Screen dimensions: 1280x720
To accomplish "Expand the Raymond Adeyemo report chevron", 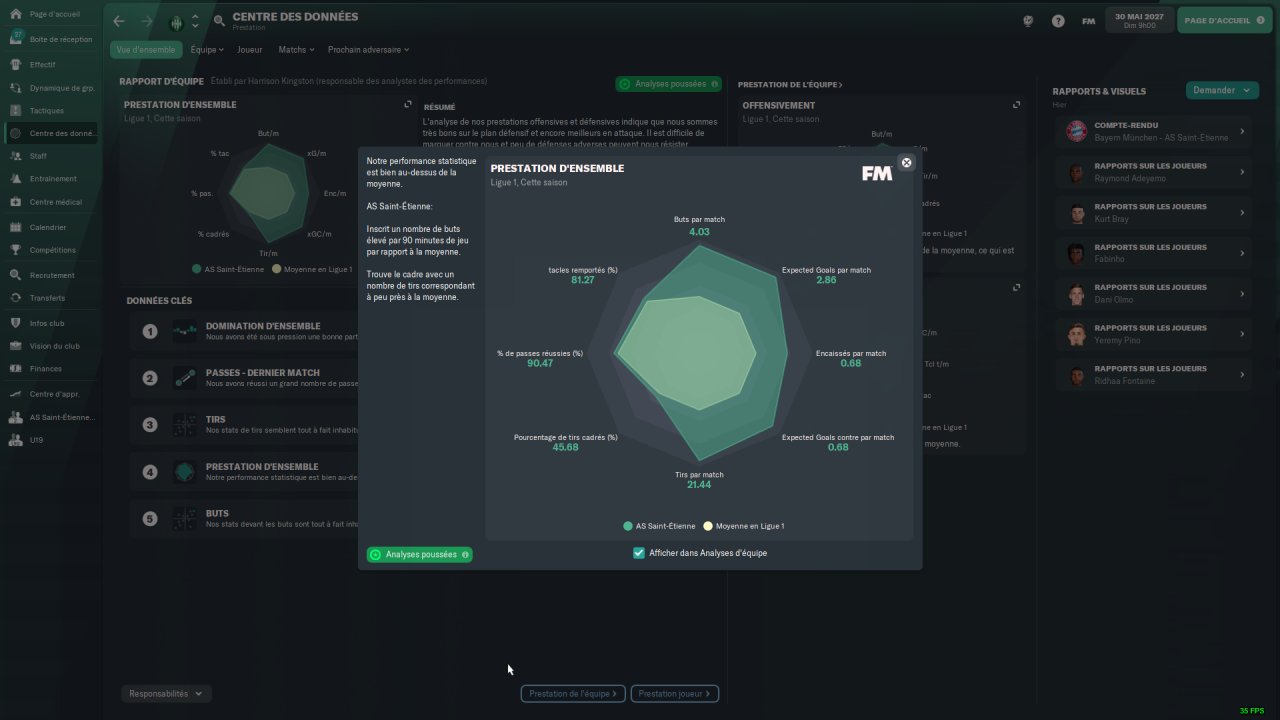I will point(1242,172).
